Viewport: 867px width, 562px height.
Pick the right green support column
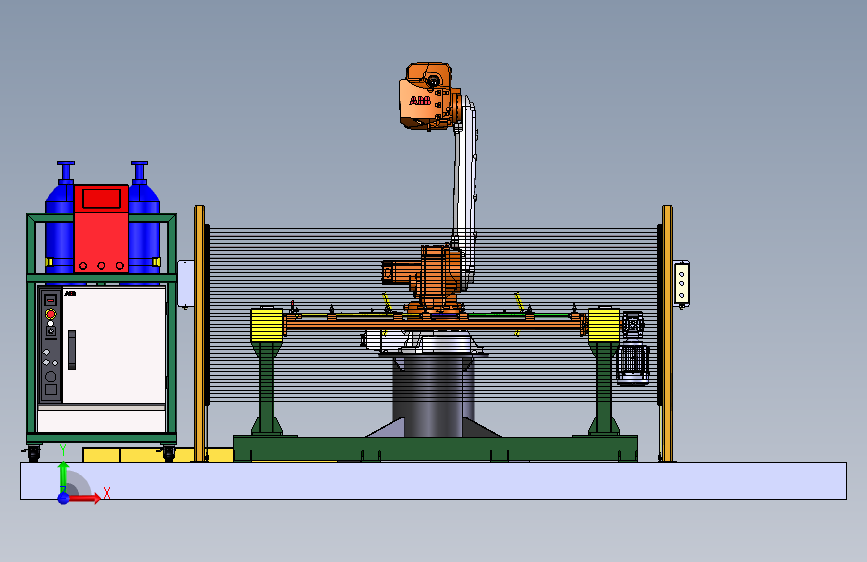pyautogui.click(x=604, y=388)
